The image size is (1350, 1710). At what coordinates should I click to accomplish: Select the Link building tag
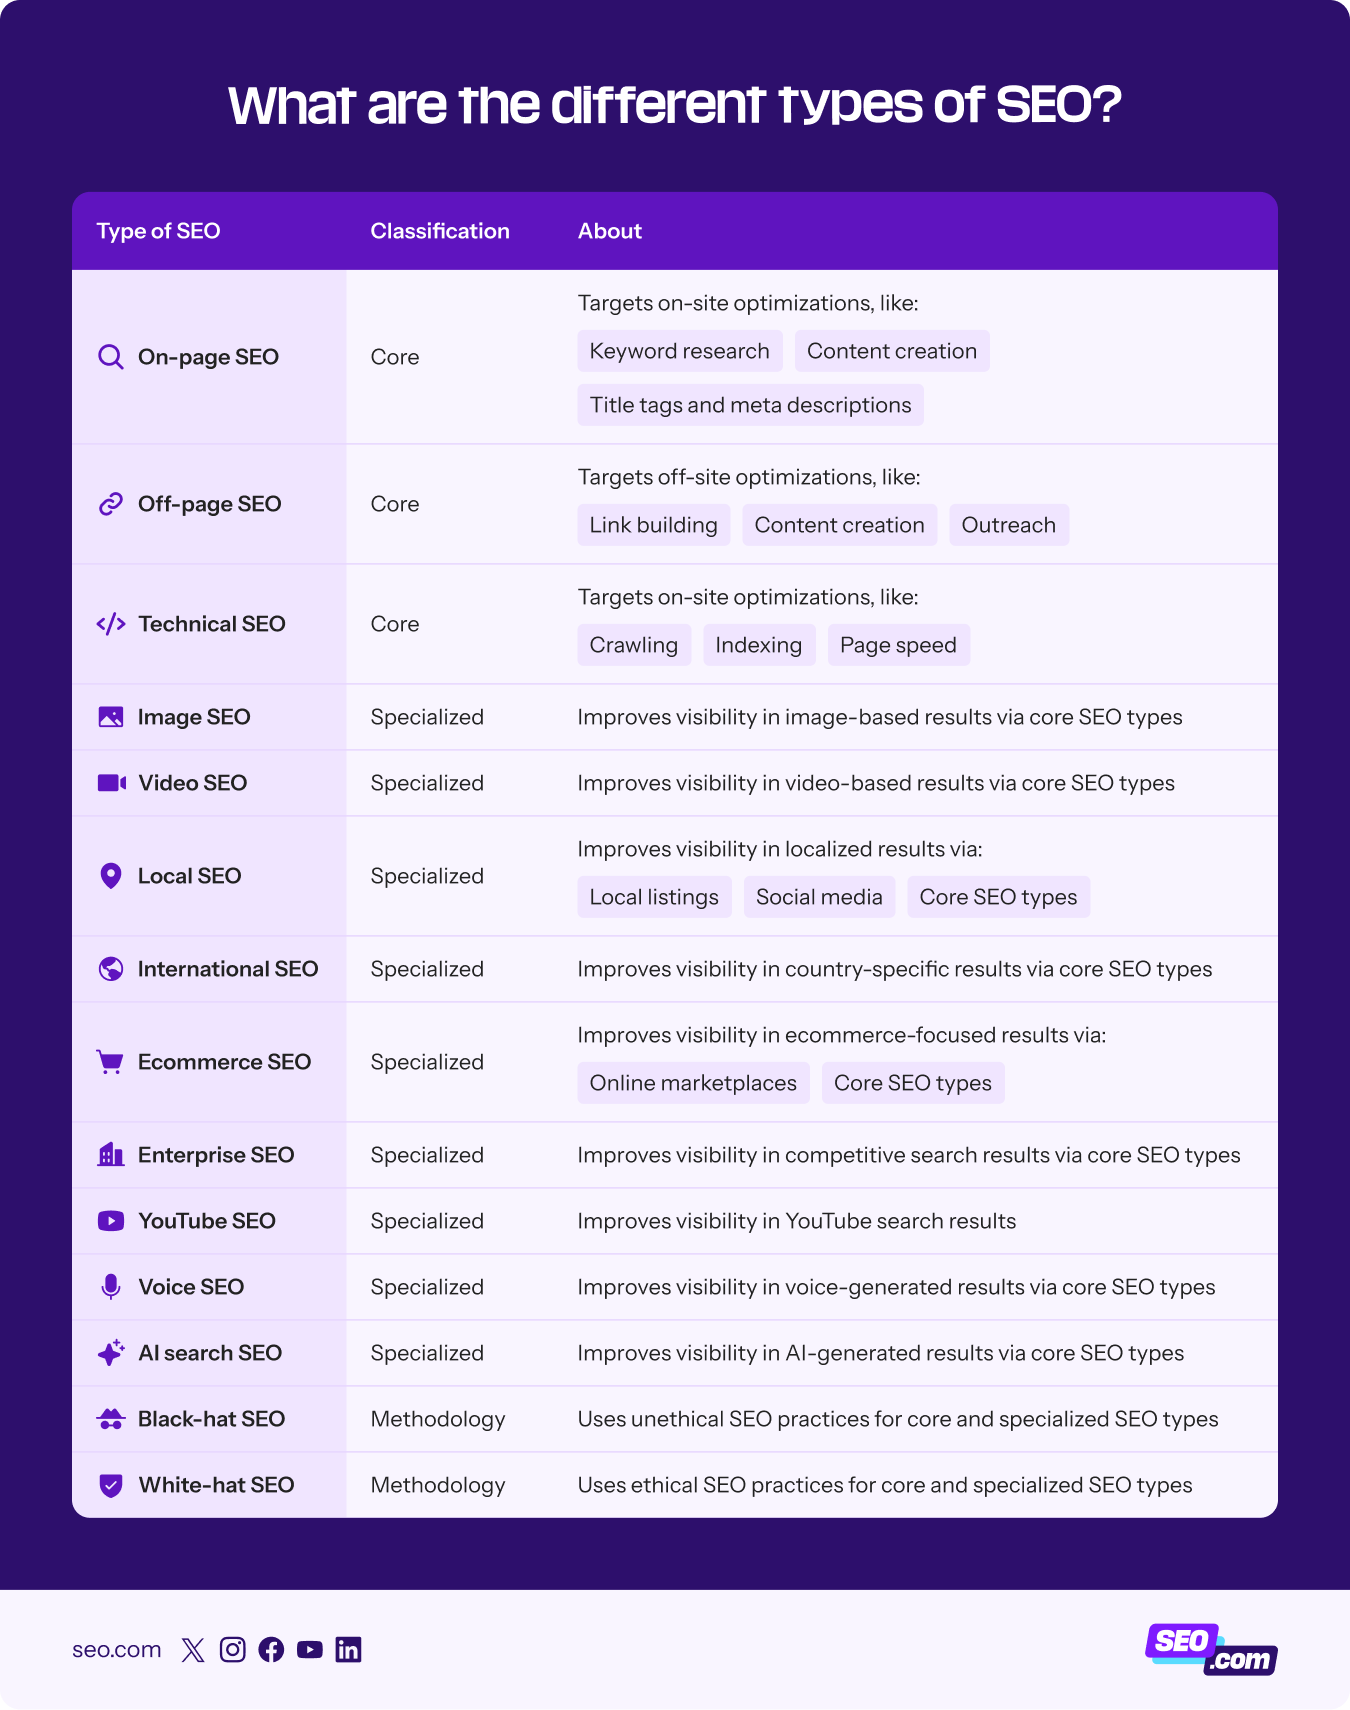(x=653, y=525)
